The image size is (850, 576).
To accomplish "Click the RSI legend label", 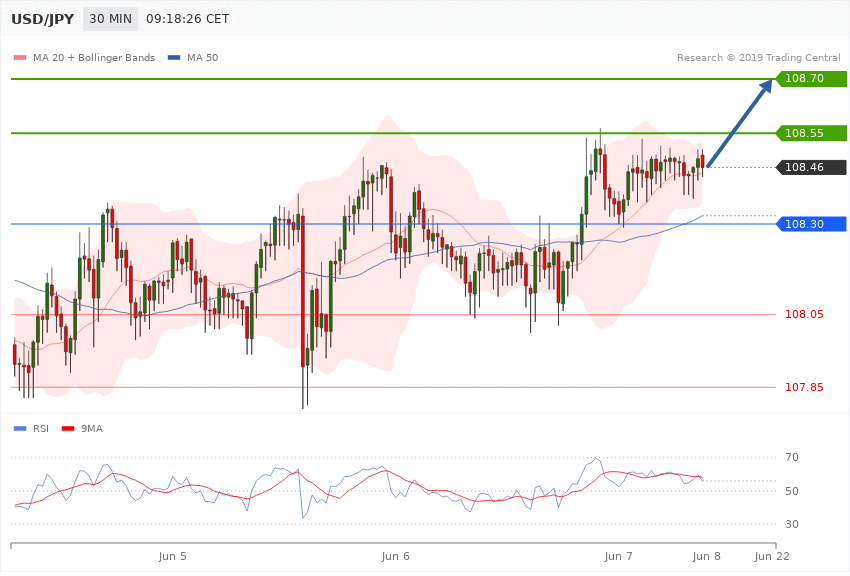I will click(41, 429).
